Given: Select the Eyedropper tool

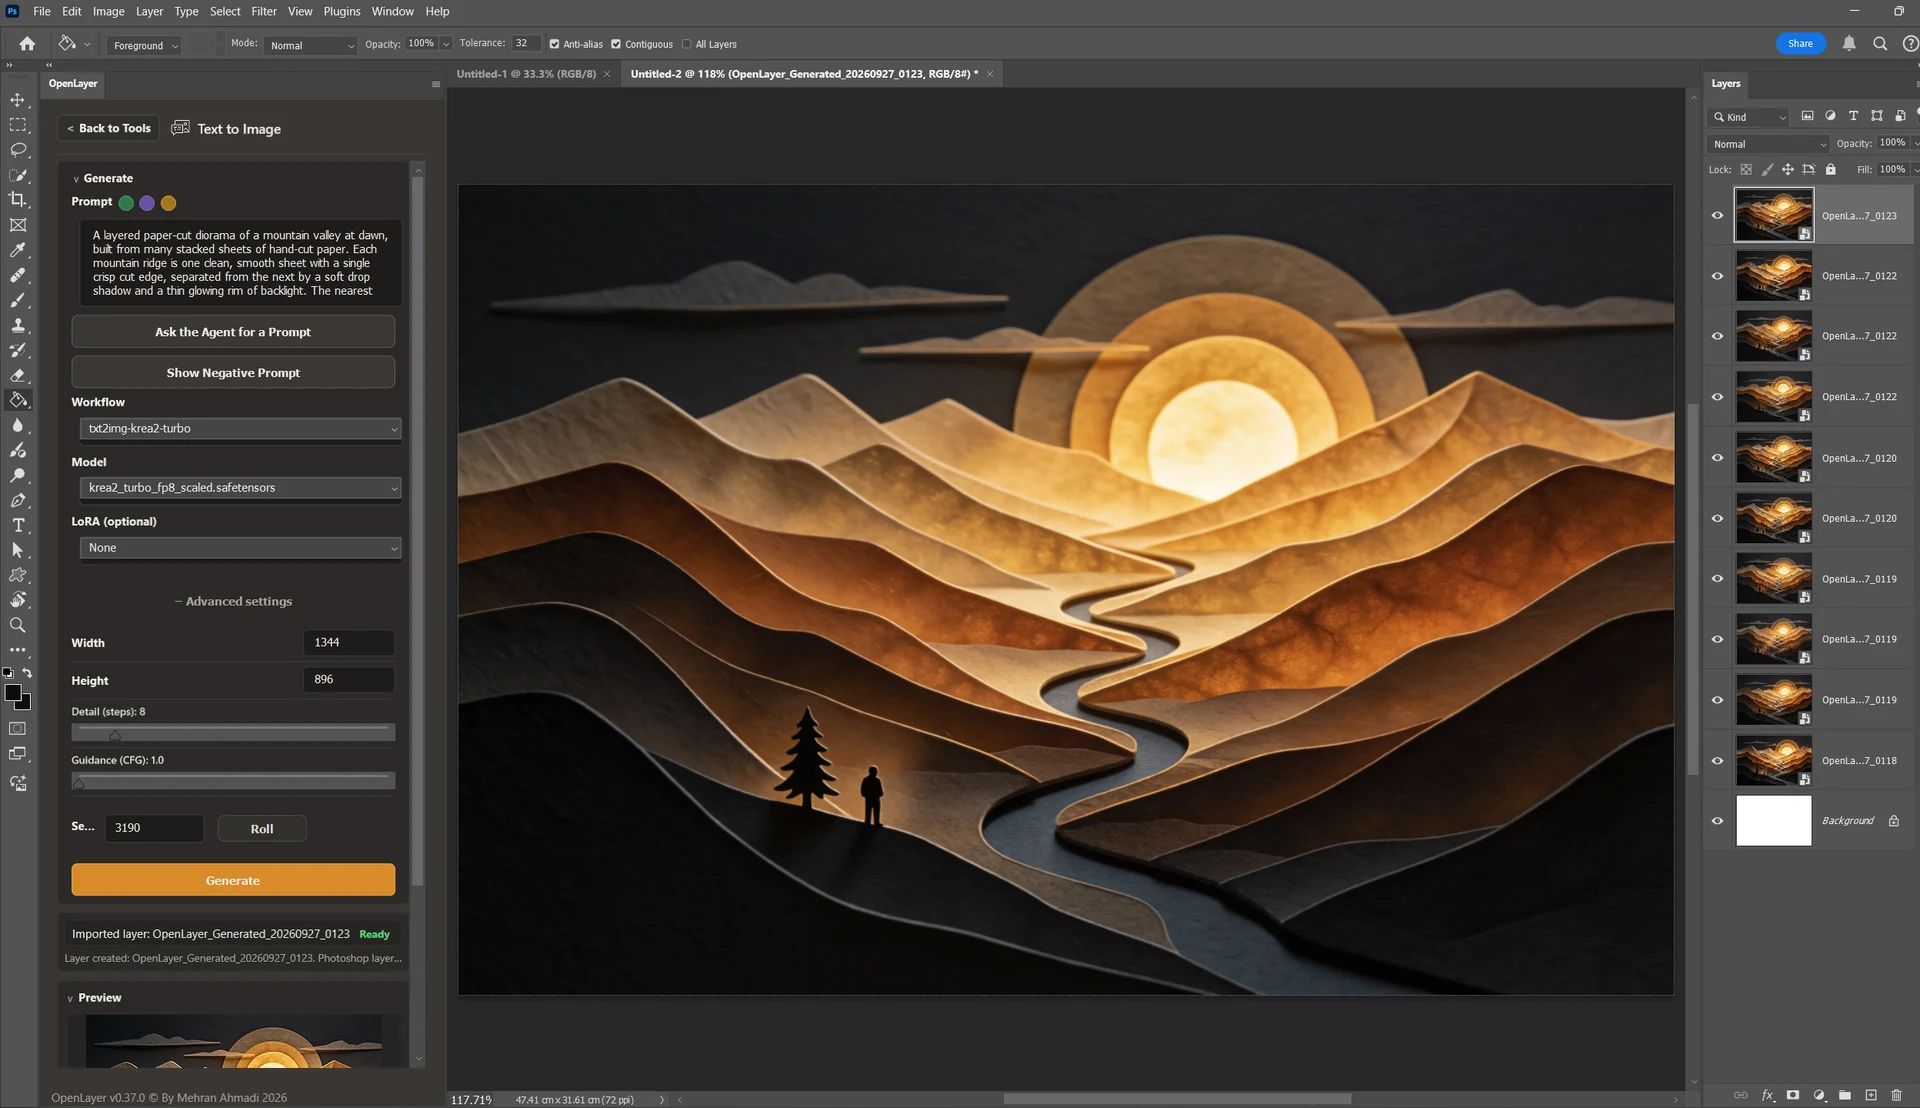Looking at the screenshot, I should click(x=18, y=250).
